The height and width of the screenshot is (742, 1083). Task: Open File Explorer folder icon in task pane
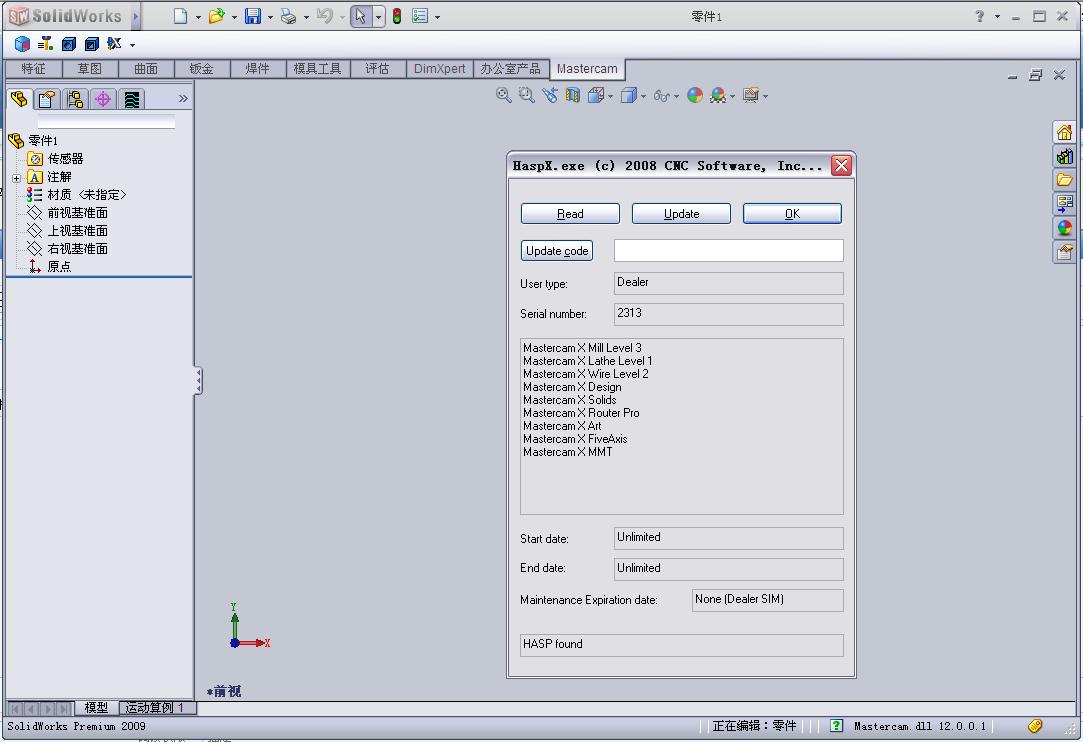coord(1064,180)
